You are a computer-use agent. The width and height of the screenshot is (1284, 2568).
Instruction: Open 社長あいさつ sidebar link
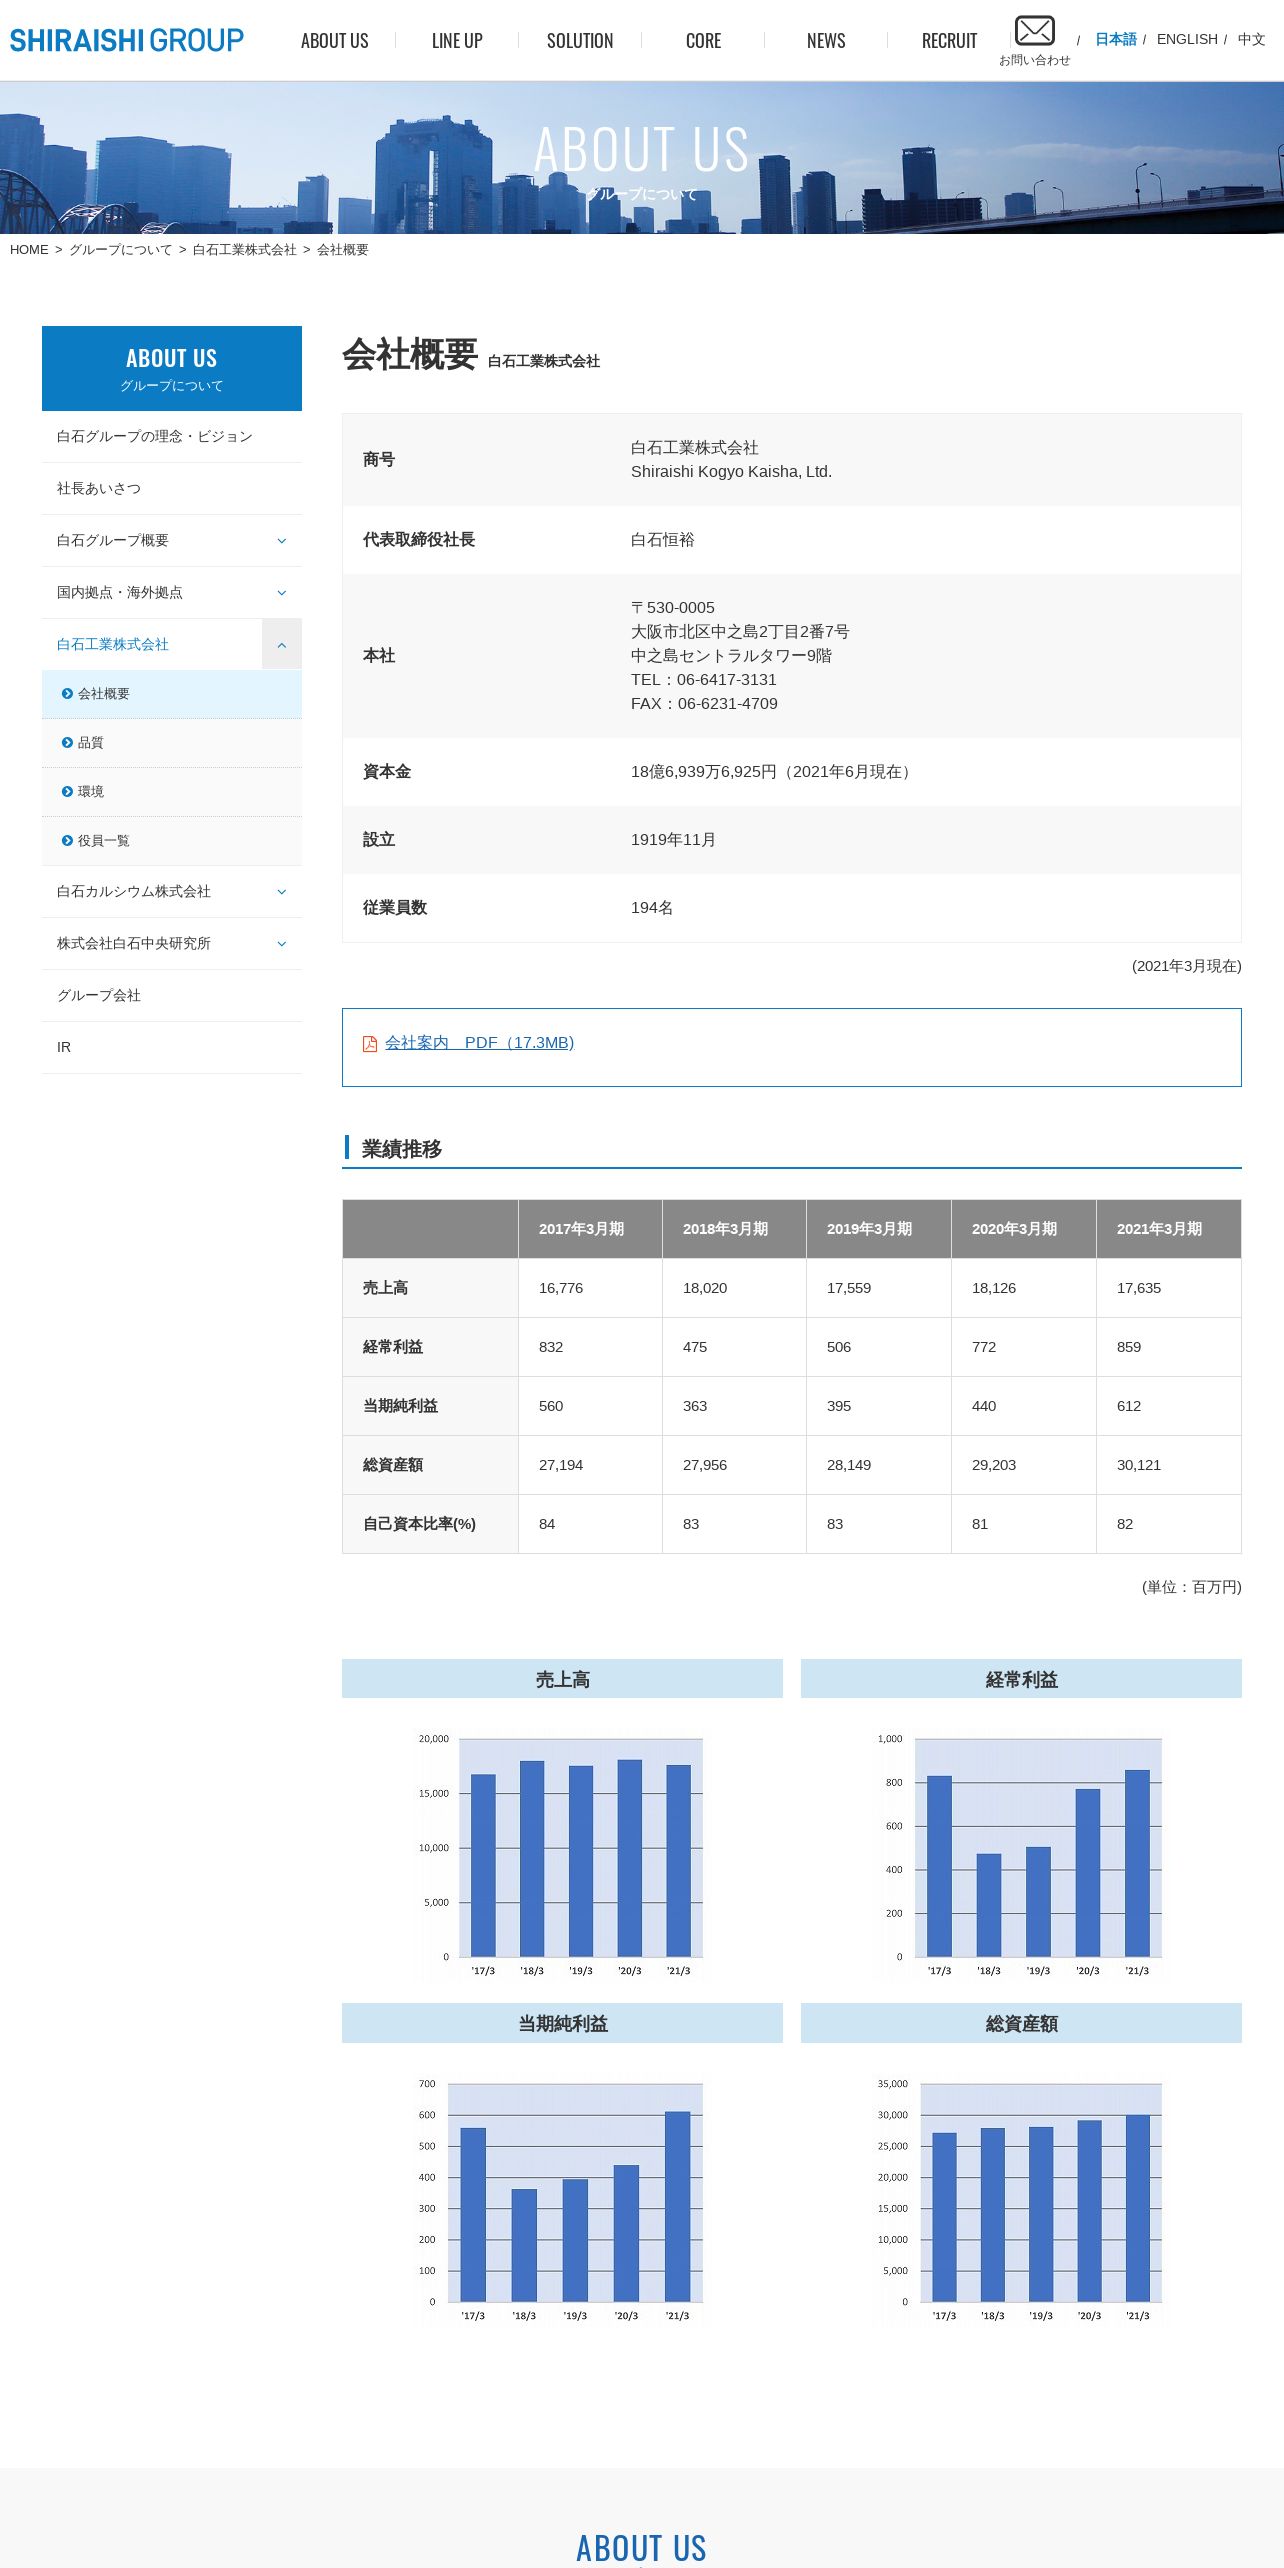pos(172,489)
